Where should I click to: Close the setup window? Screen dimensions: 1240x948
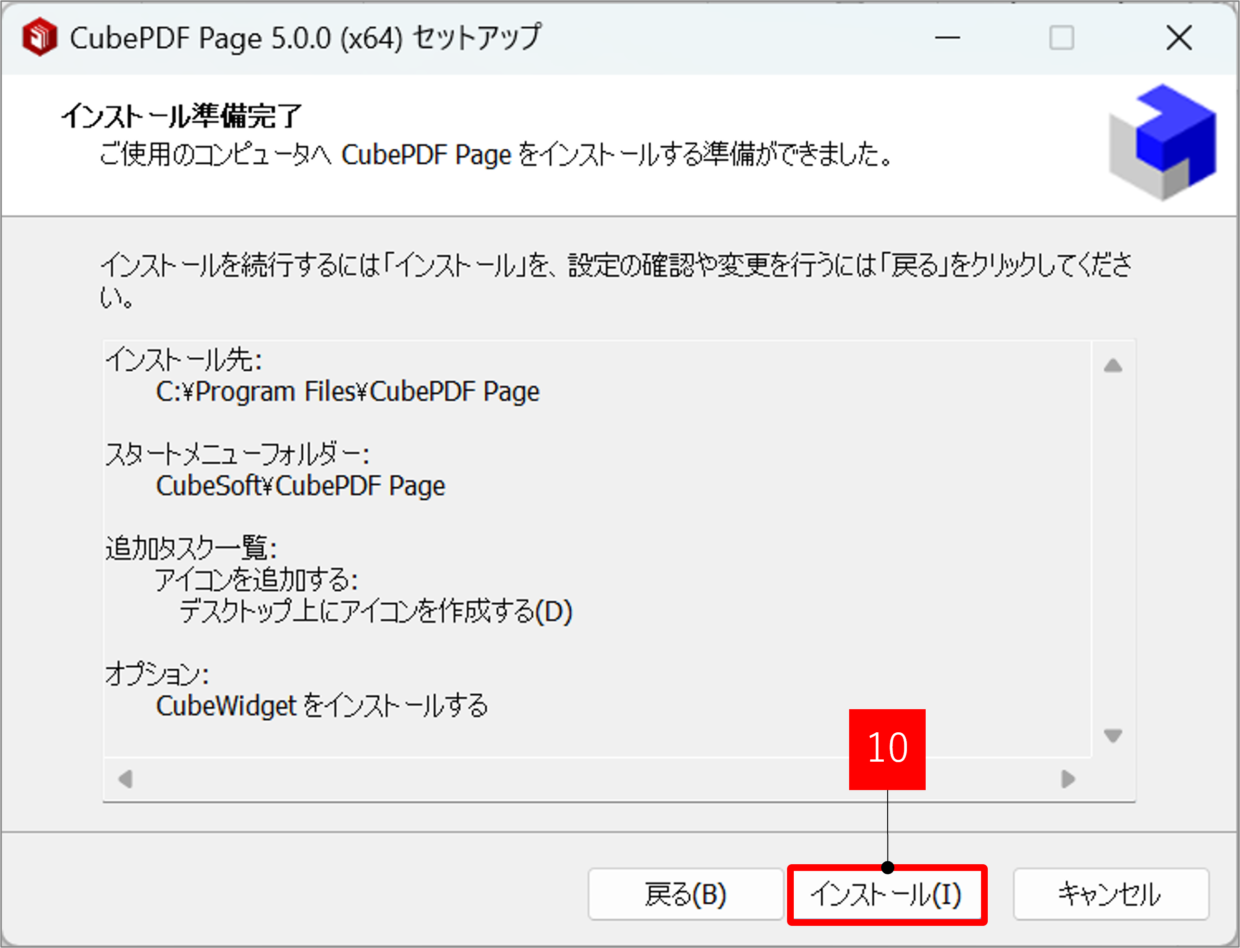[x=1179, y=38]
